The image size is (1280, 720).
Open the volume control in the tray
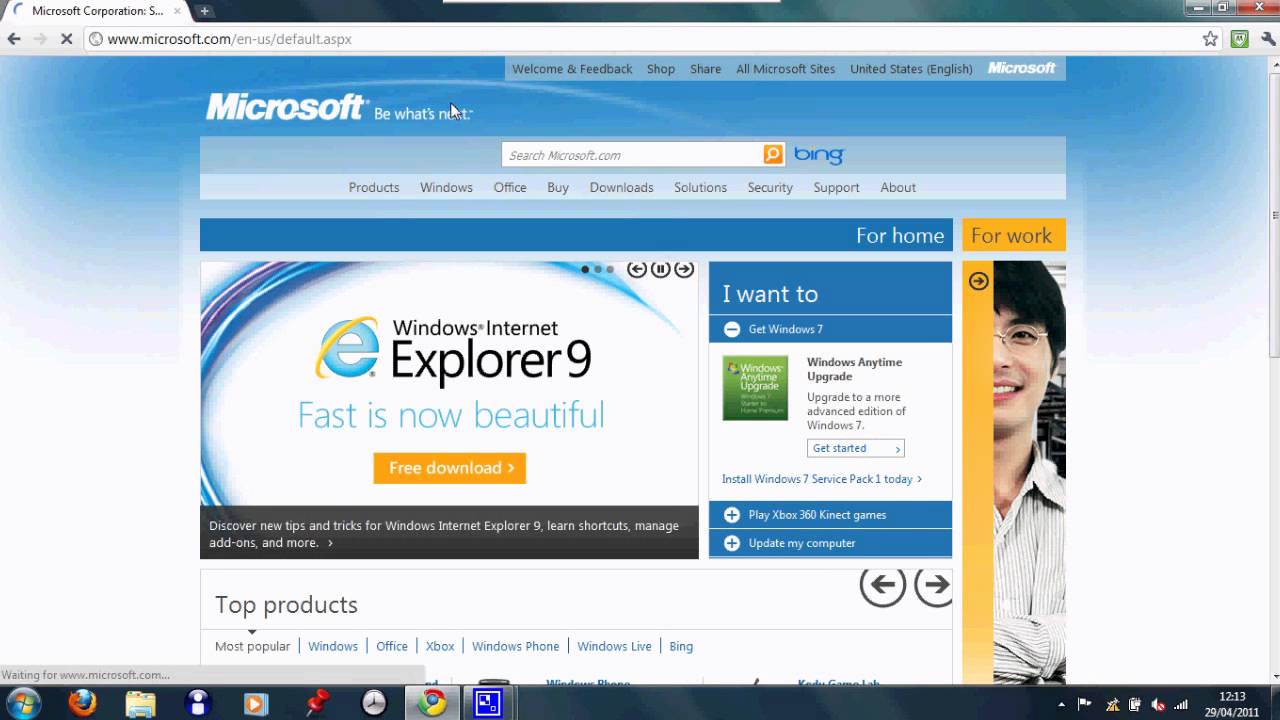pyautogui.click(x=1158, y=704)
